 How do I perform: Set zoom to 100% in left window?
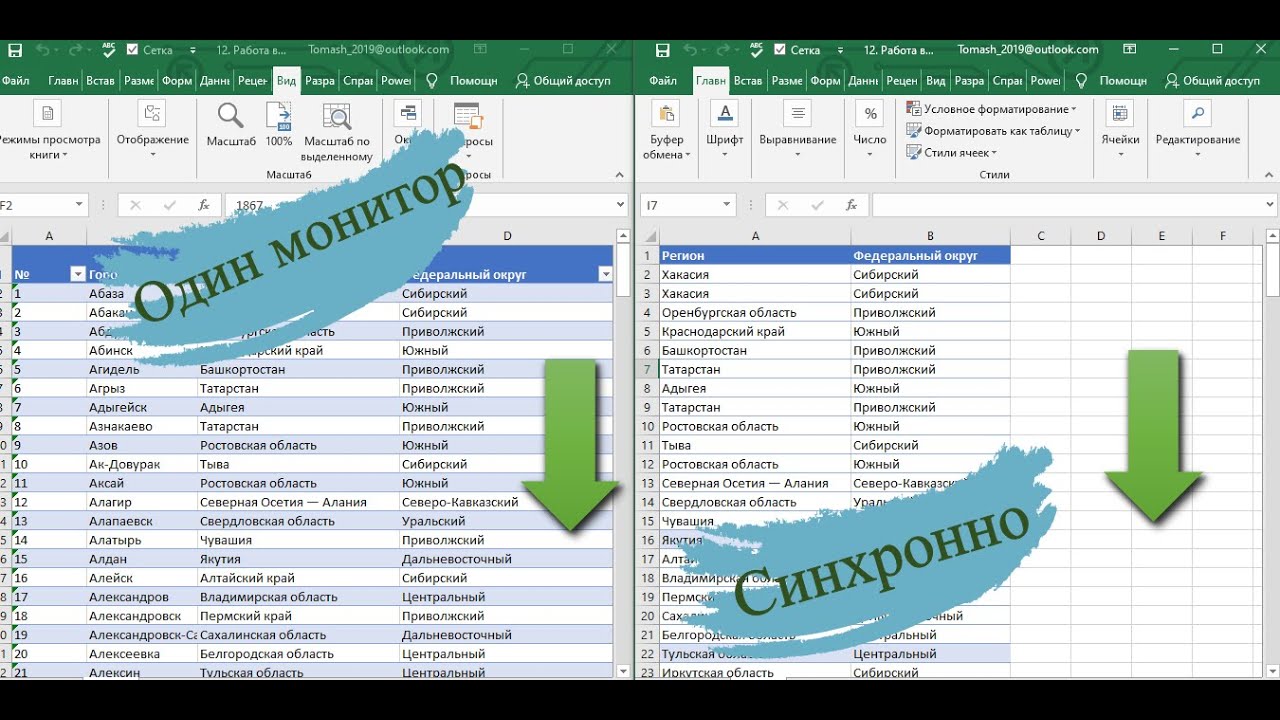tap(279, 125)
